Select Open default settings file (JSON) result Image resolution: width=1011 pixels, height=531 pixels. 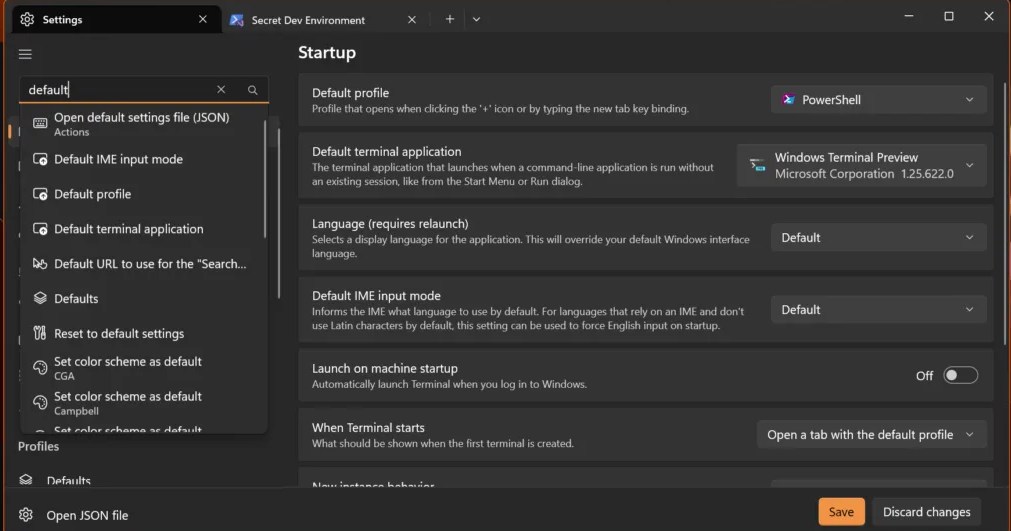(x=142, y=124)
